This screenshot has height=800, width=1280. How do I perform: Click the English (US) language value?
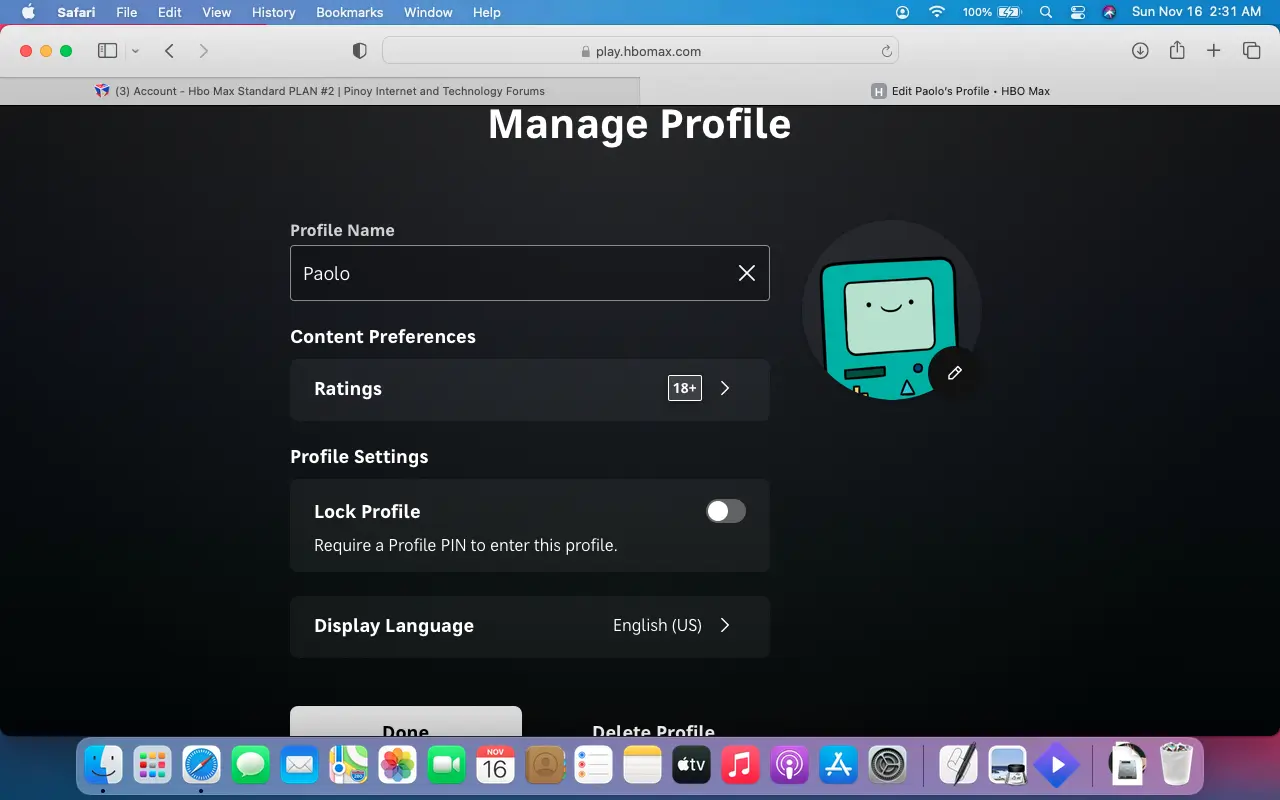coord(657,625)
